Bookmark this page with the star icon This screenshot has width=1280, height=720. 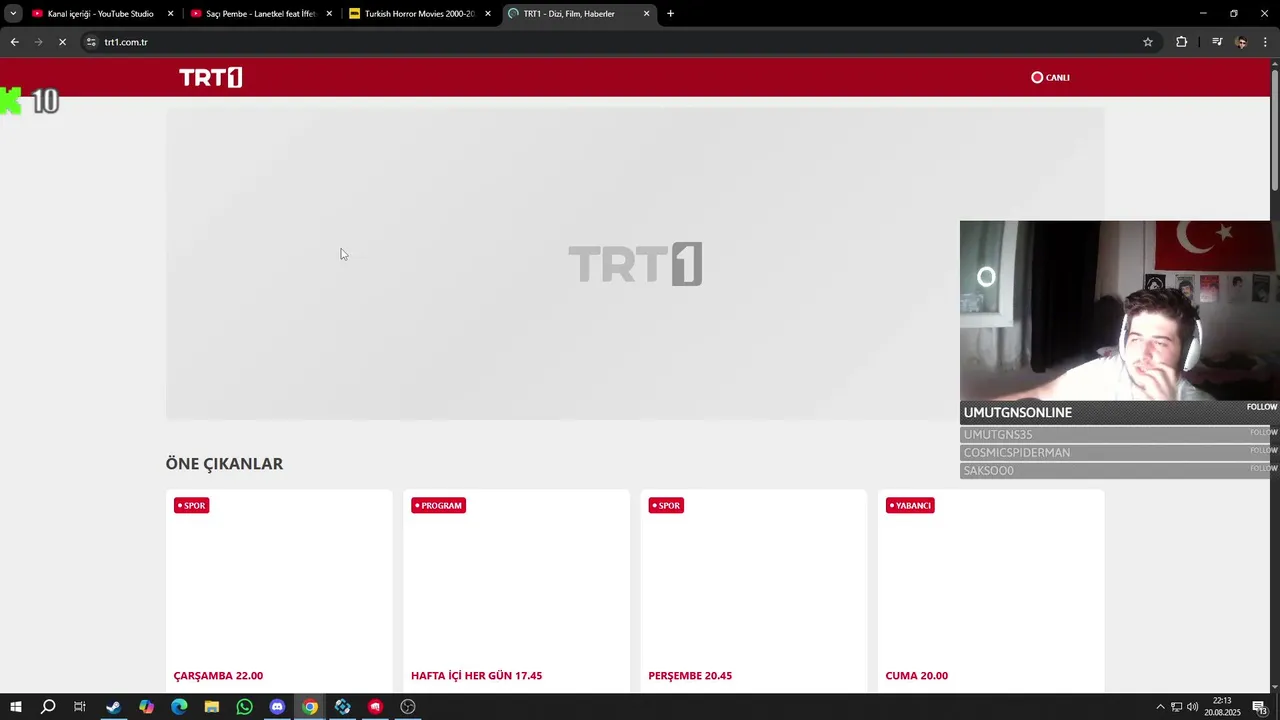(x=1148, y=42)
